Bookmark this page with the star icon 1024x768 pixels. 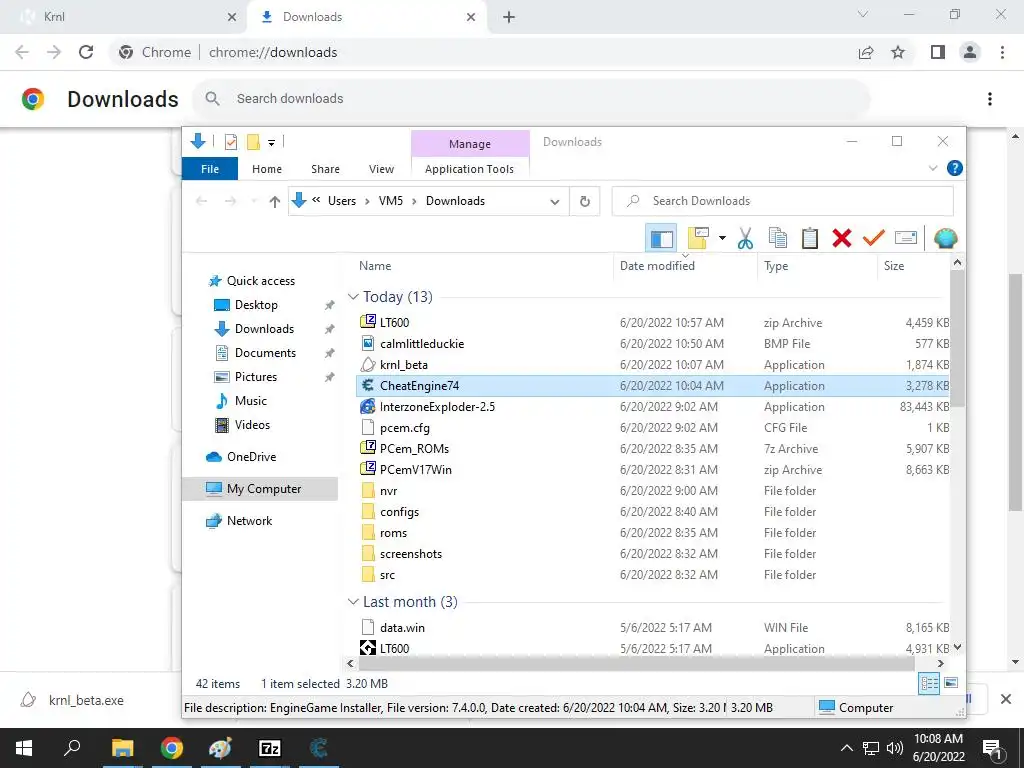[x=898, y=52]
